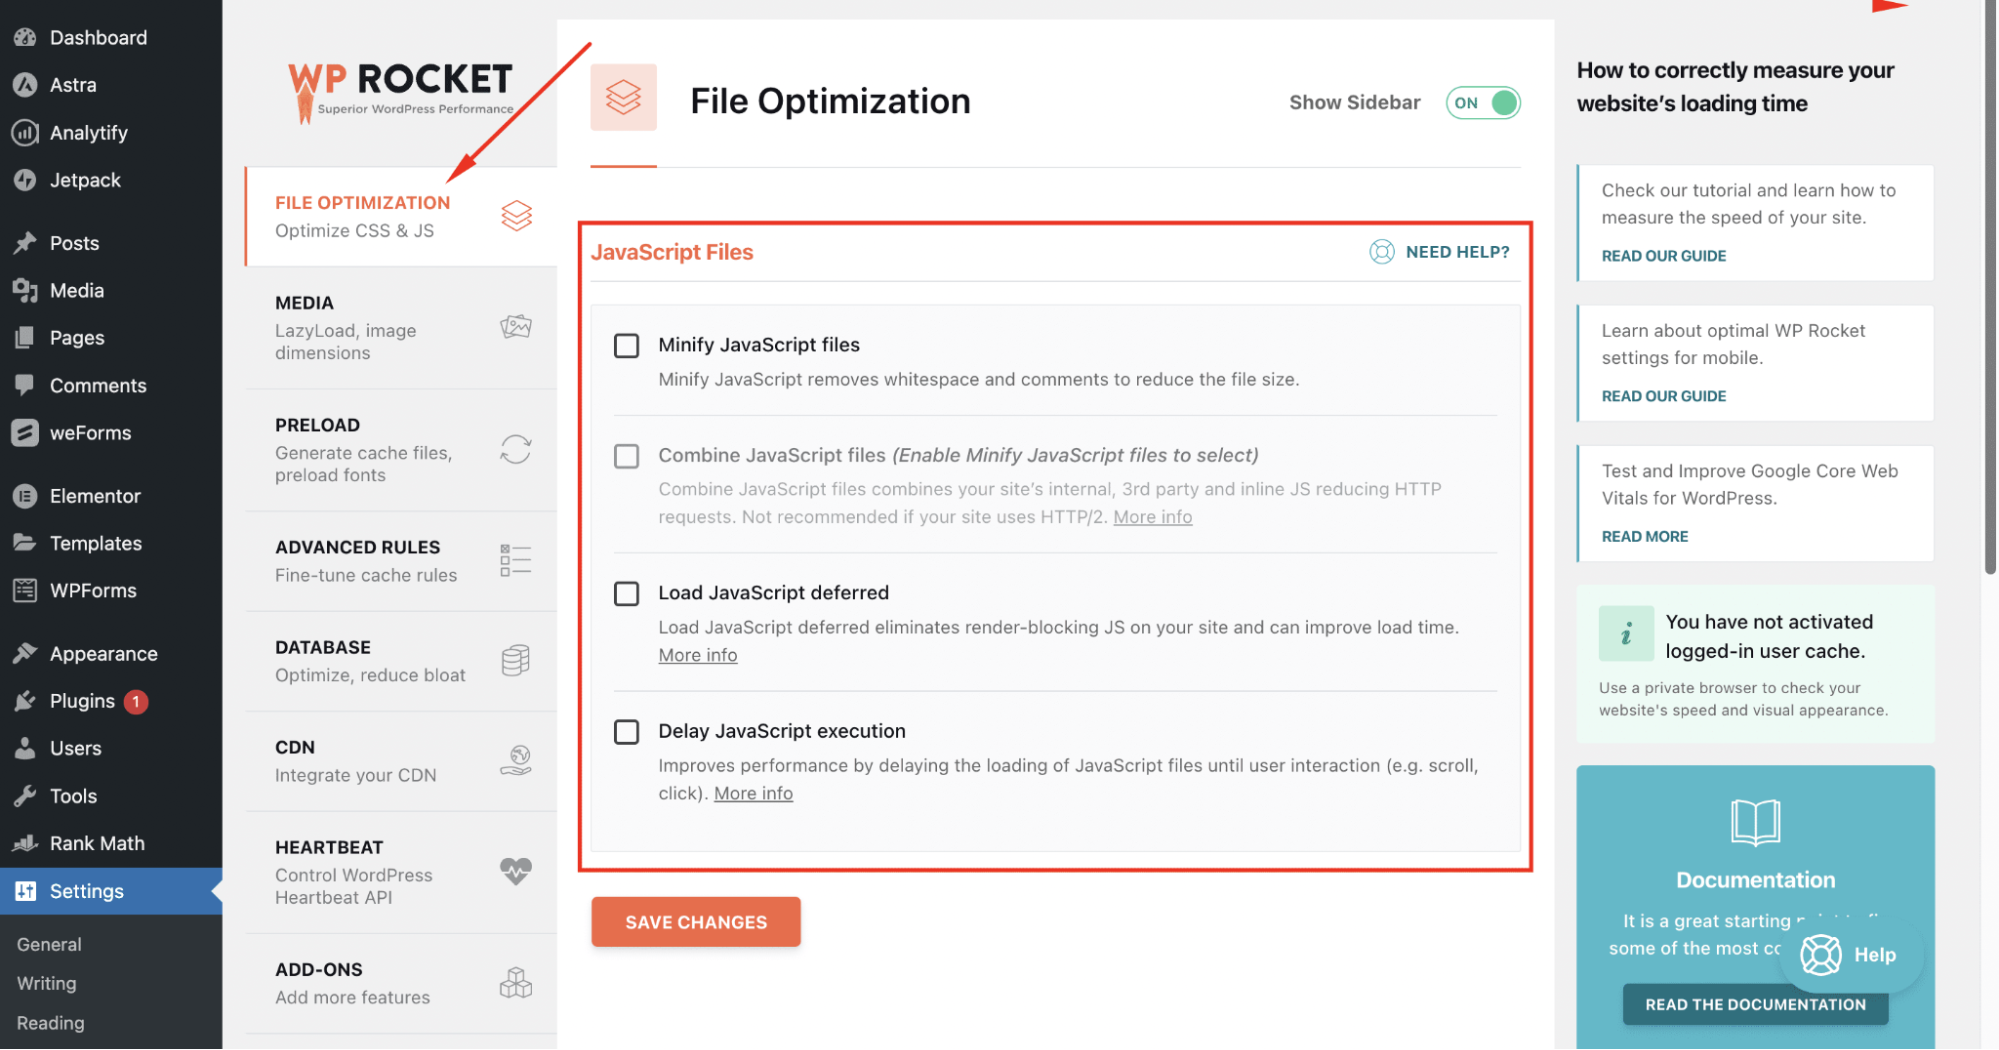Viewport: 1999px width, 1050px height.
Task: Click the File Optimization header layers icon
Action: [624, 97]
